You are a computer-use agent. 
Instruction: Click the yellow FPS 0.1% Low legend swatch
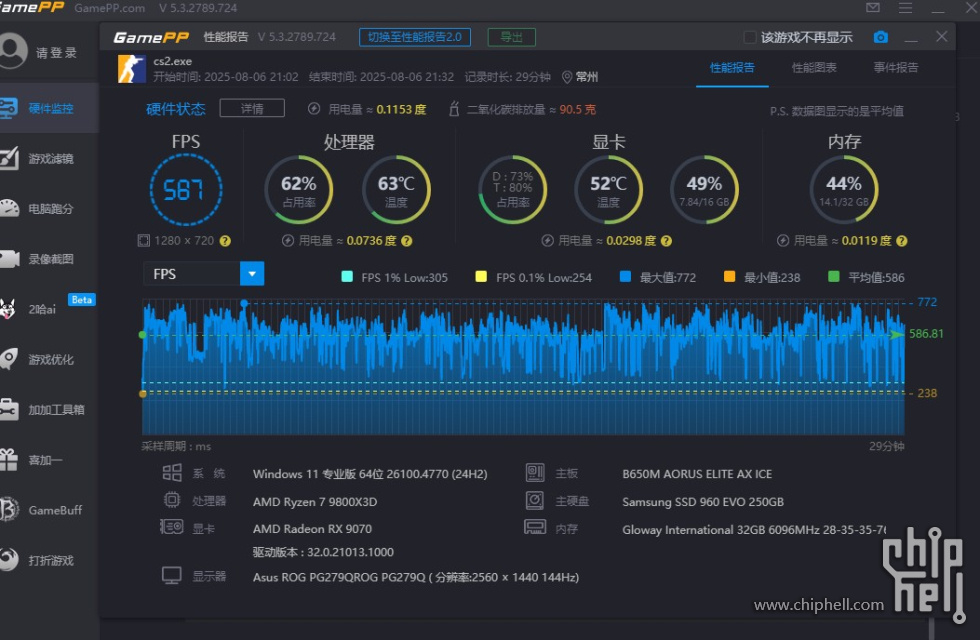click(481, 276)
